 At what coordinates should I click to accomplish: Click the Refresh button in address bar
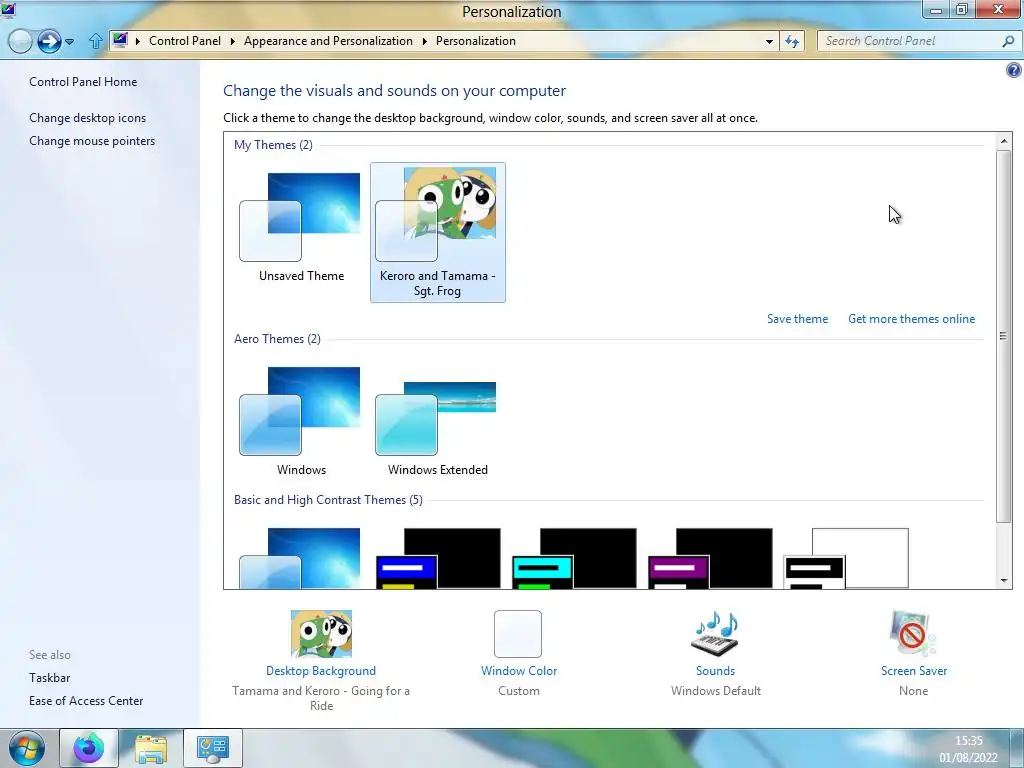[x=792, y=41]
